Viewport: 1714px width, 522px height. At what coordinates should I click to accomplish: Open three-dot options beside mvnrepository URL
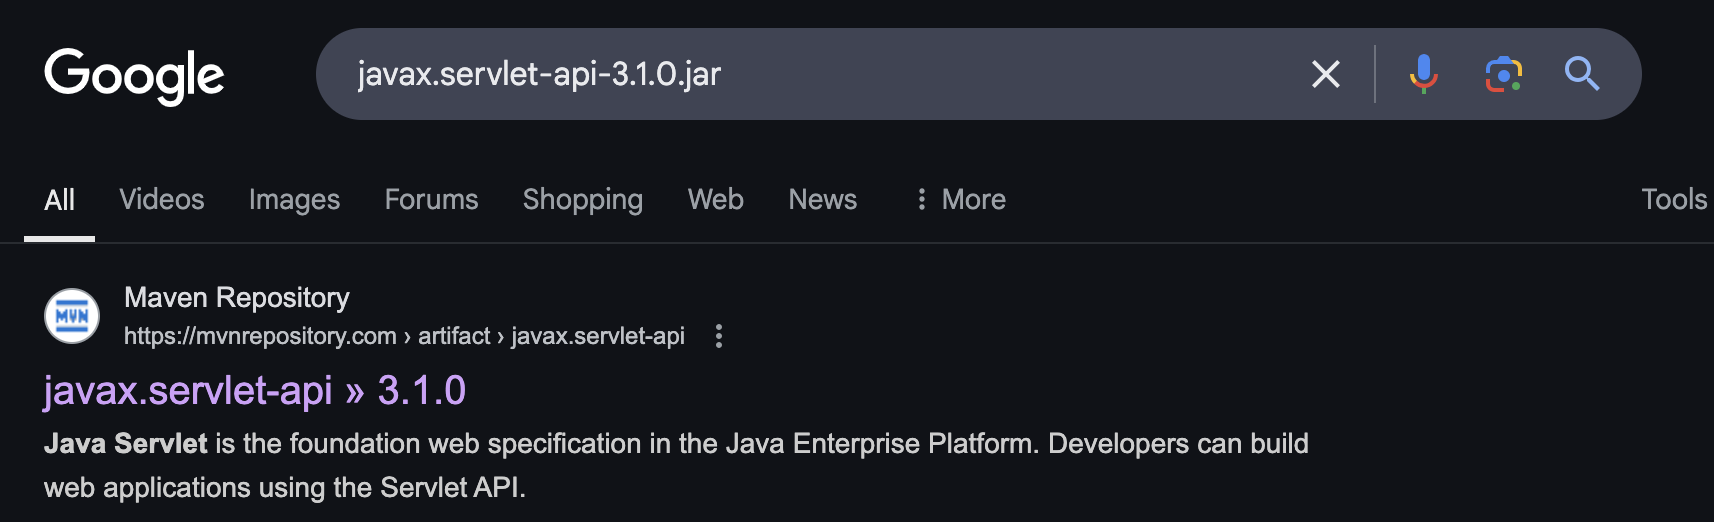718,336
